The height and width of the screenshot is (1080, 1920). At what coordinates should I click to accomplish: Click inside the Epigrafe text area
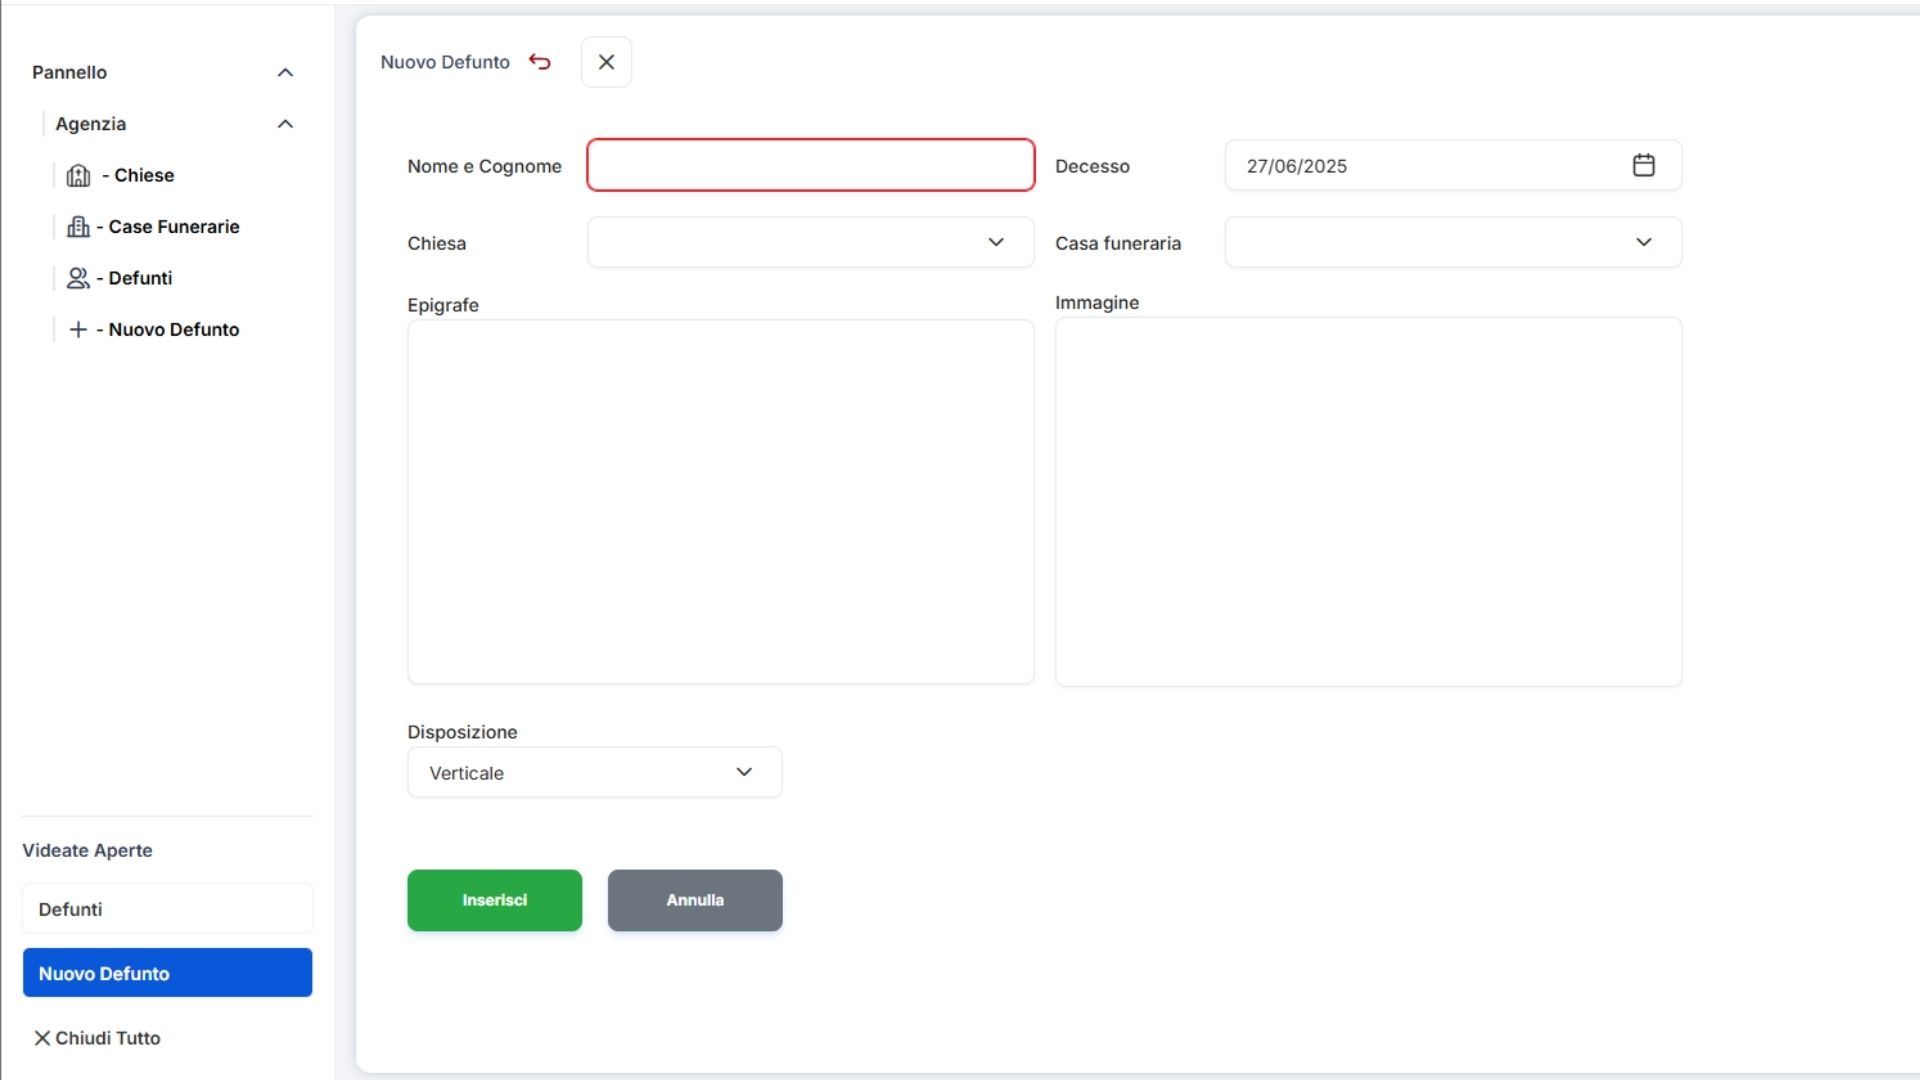pyautogui.click(x=720, y=502)
